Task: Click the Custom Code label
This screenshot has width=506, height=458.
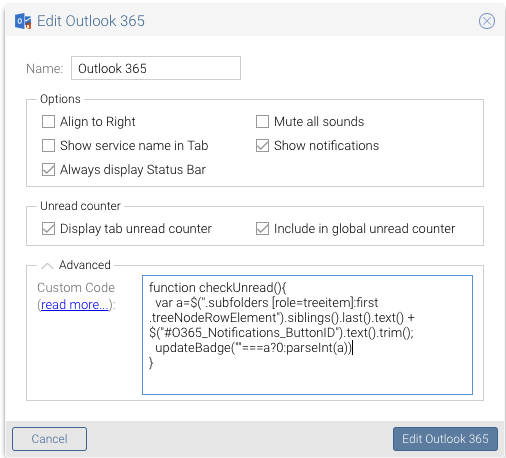Action: pyautogui.click(x=76, y=287)
